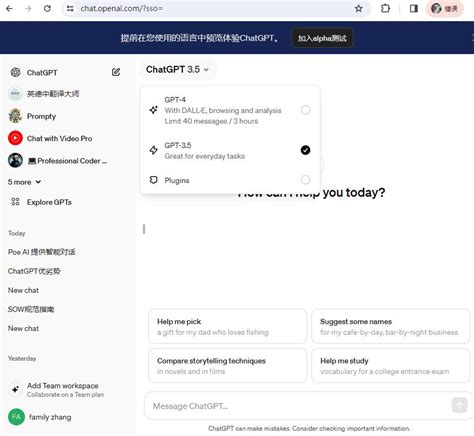Click GPT-3.5 lightning bolt icon
The width and height of the screenshot is (474, 436).
click(x=153, y=150)
